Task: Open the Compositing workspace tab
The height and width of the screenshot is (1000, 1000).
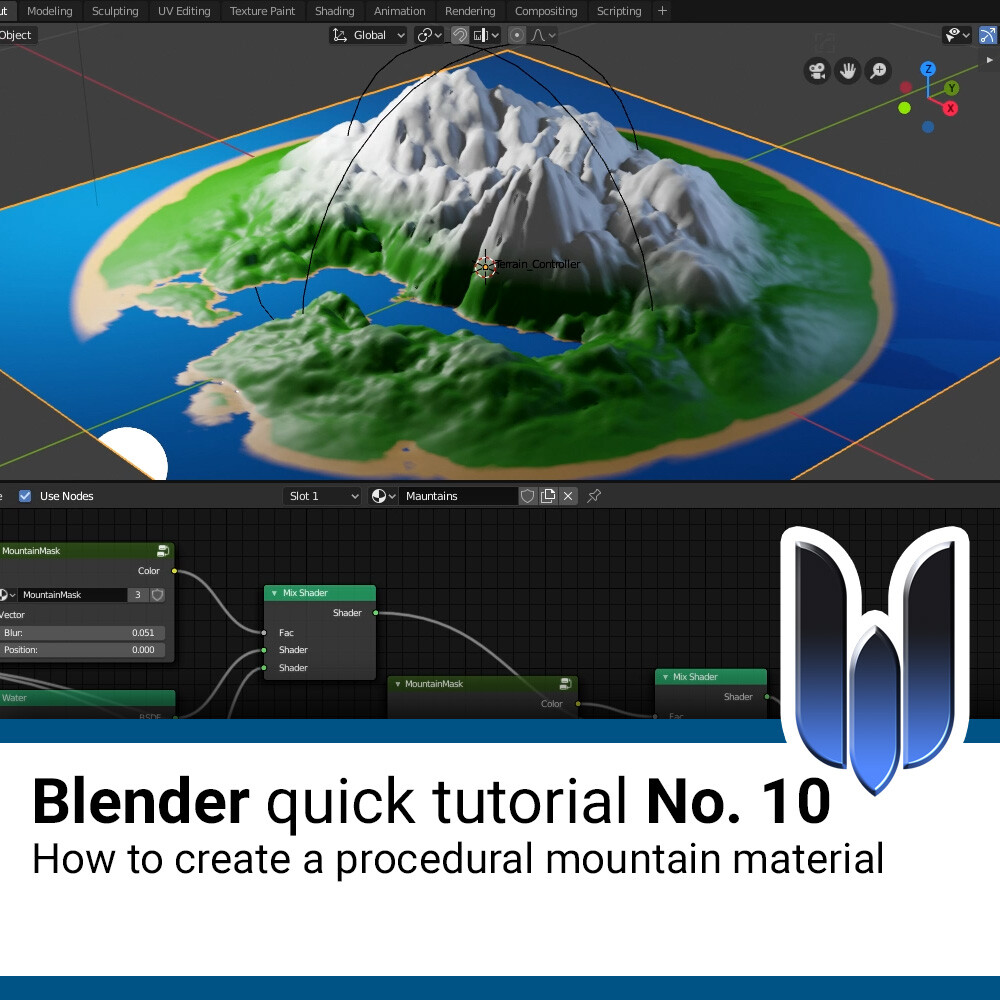Action: point(546,11)
